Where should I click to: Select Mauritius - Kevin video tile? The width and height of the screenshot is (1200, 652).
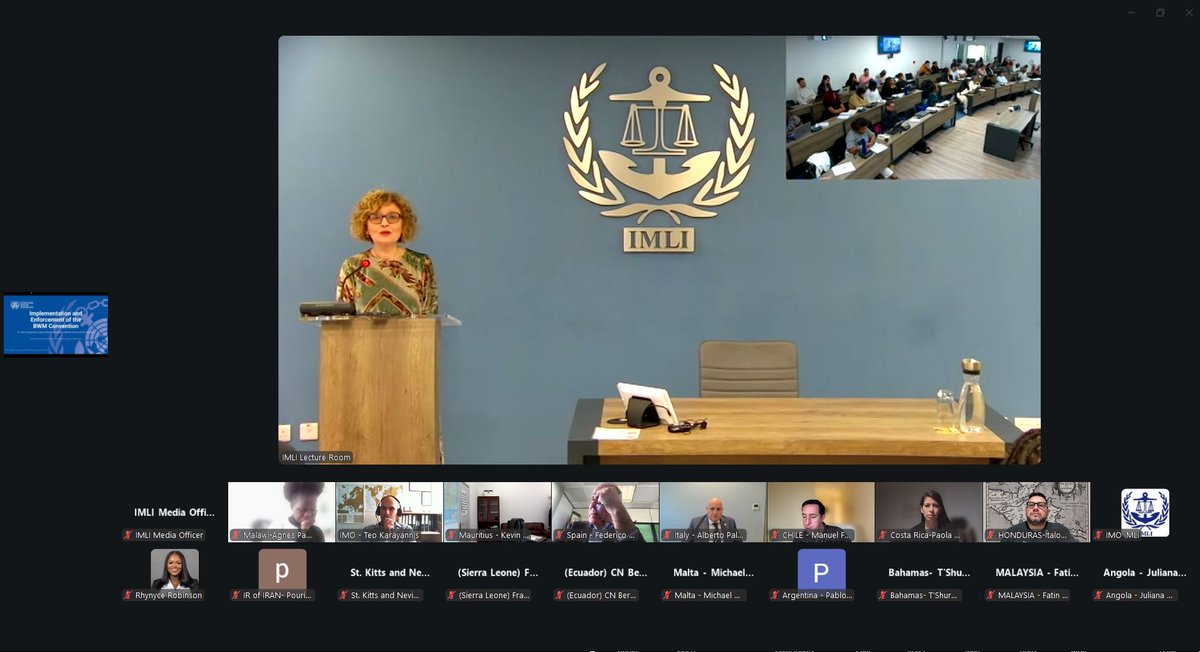coord(498,512)
